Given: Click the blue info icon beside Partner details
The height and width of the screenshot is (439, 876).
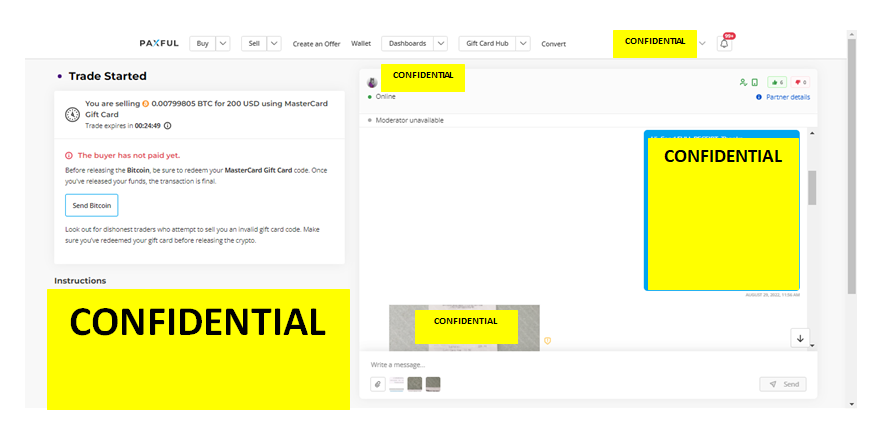Looking at the screenshot, I should (759, 97).
